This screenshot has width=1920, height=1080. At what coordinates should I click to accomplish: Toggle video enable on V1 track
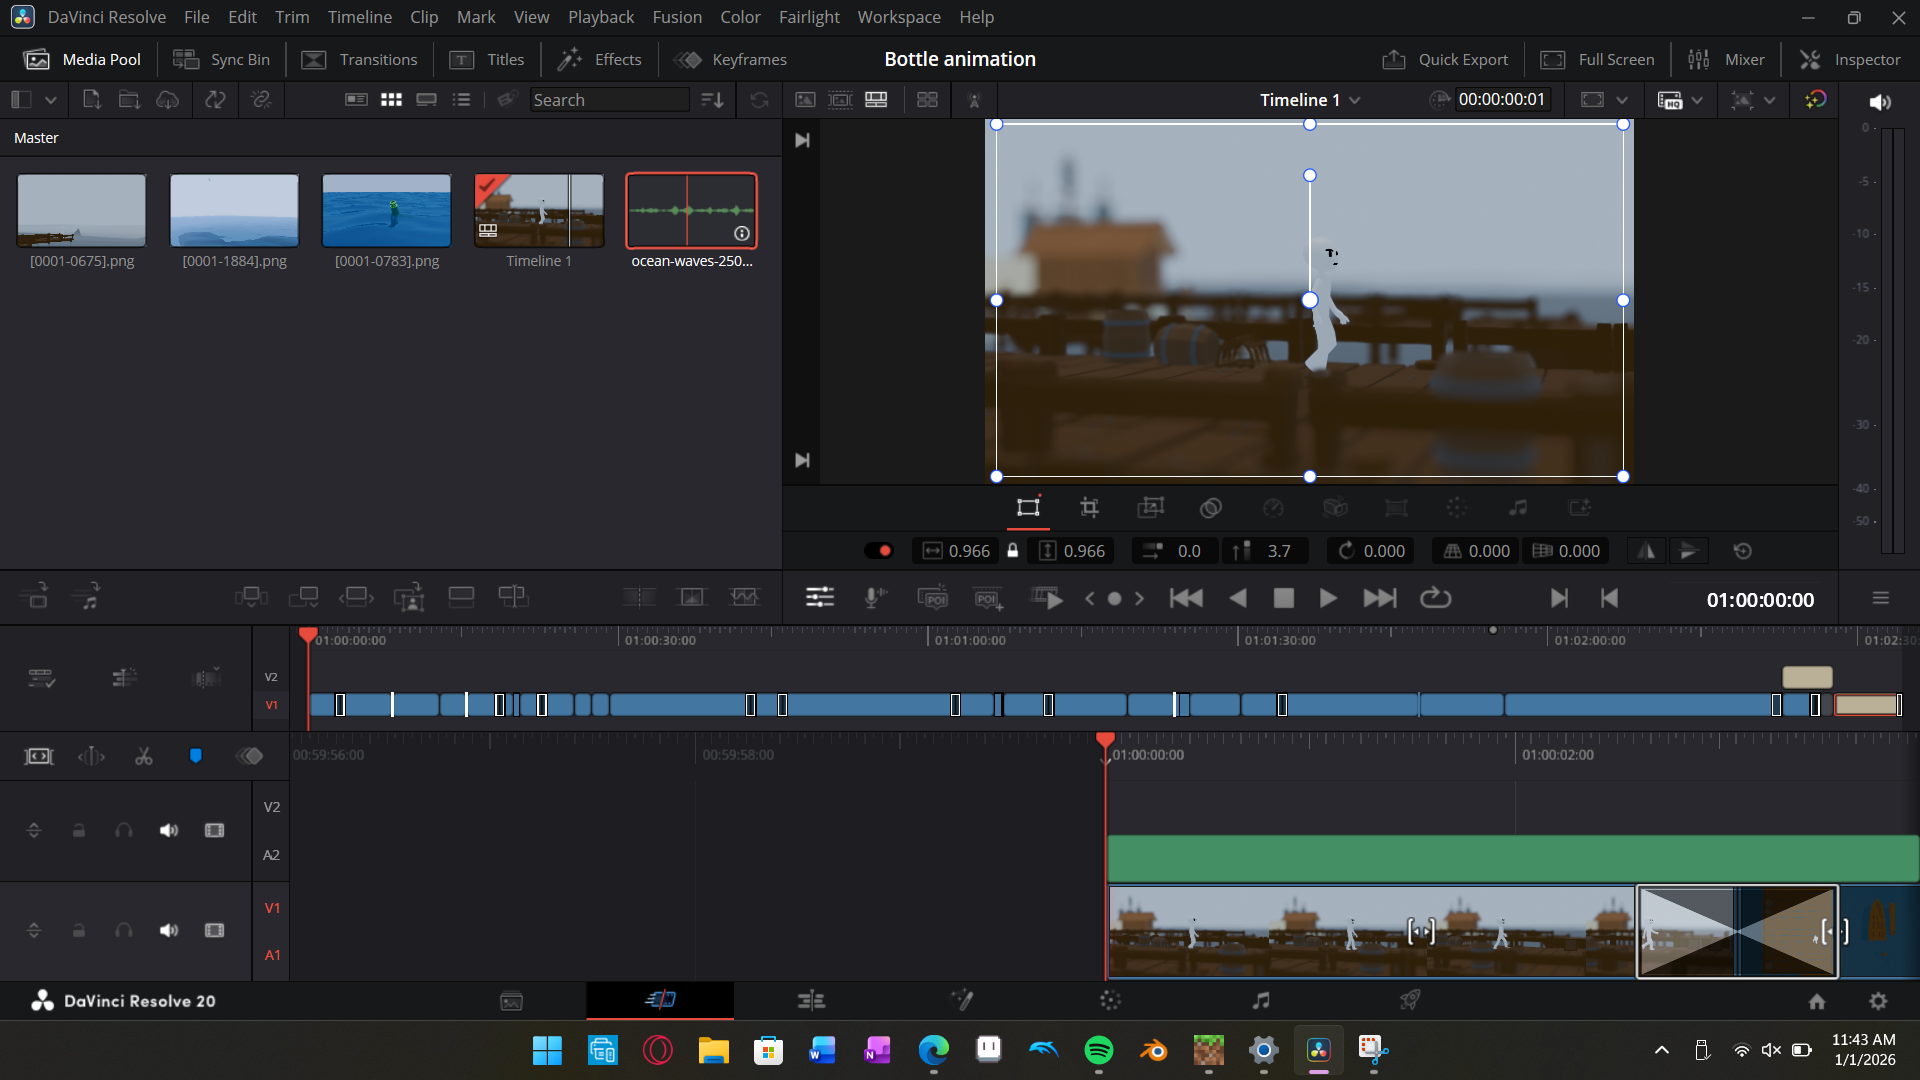pyautogui.click(x=214, y=930)
